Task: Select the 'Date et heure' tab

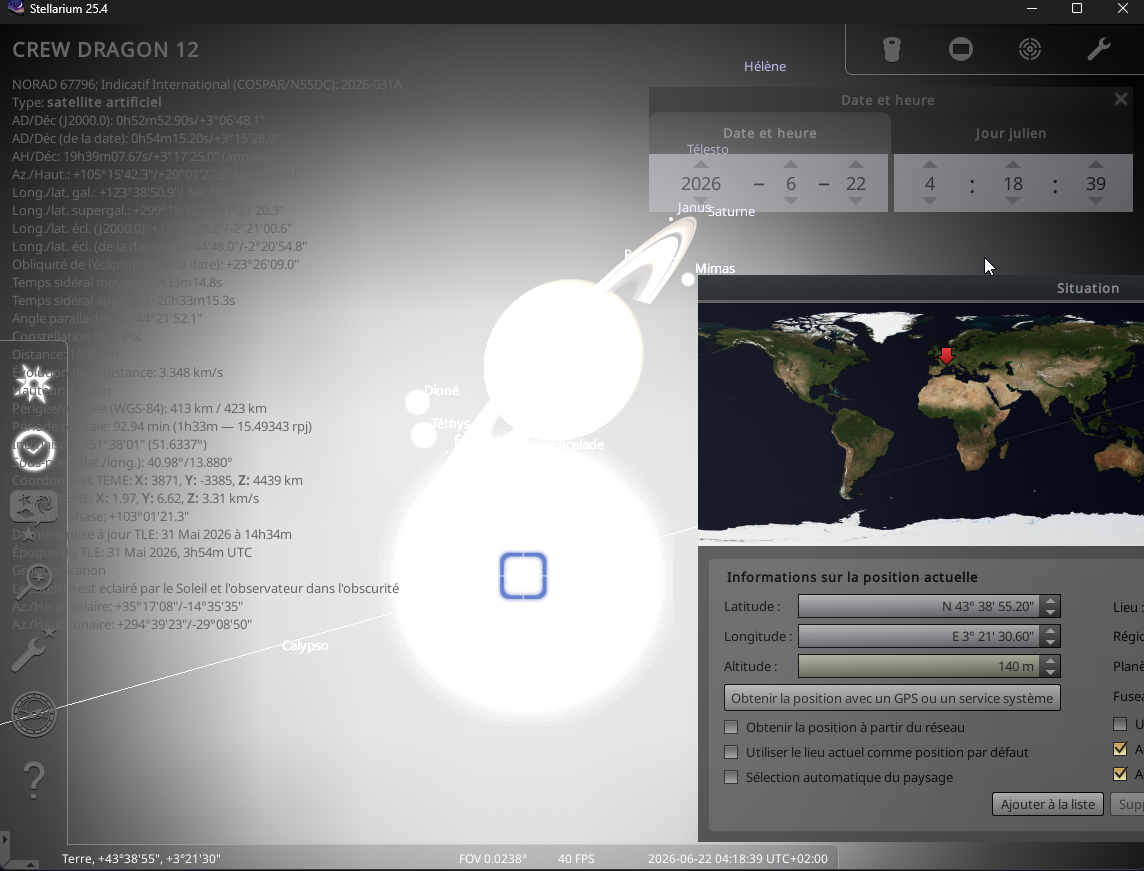Action: (x=770, y=133)
